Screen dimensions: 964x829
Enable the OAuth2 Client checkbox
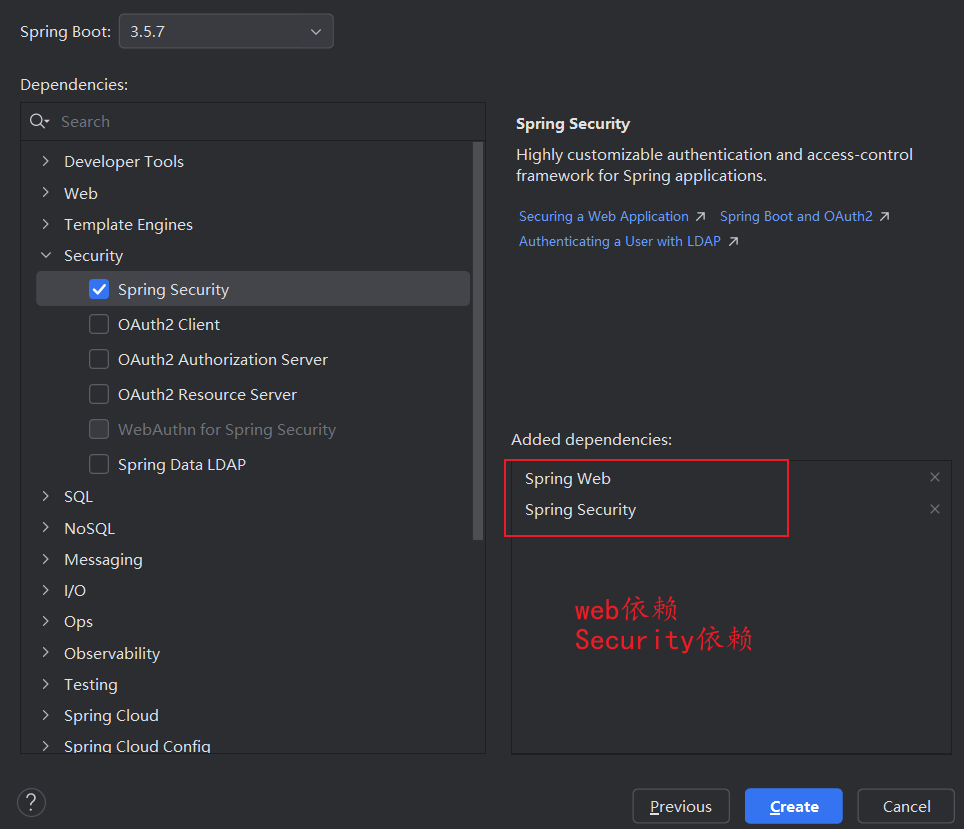tap(99, 324)
